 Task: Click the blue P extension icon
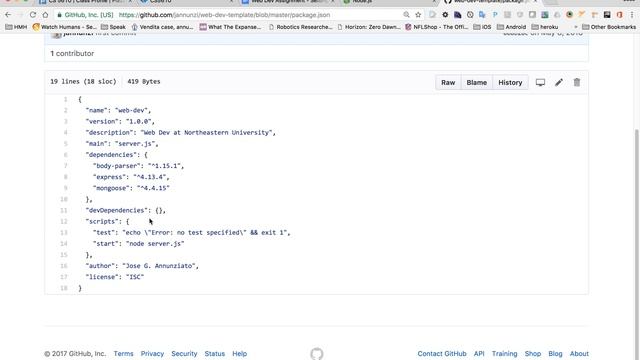coord(495,15)
